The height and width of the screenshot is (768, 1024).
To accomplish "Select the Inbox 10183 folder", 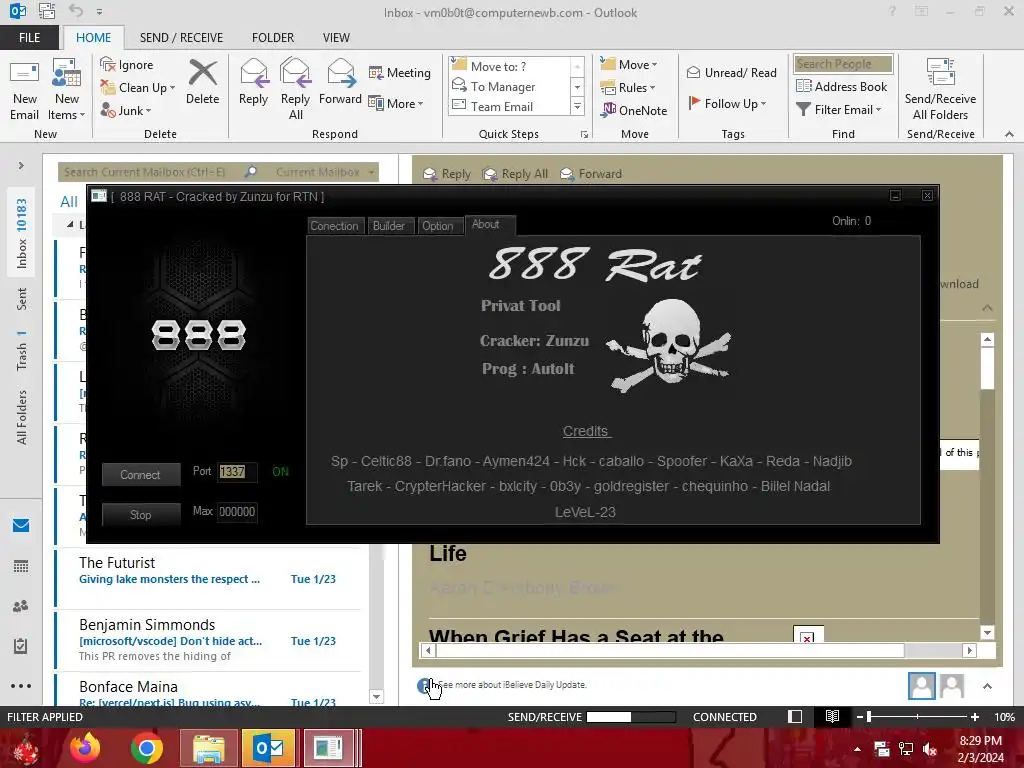I will tap(22, 233).
